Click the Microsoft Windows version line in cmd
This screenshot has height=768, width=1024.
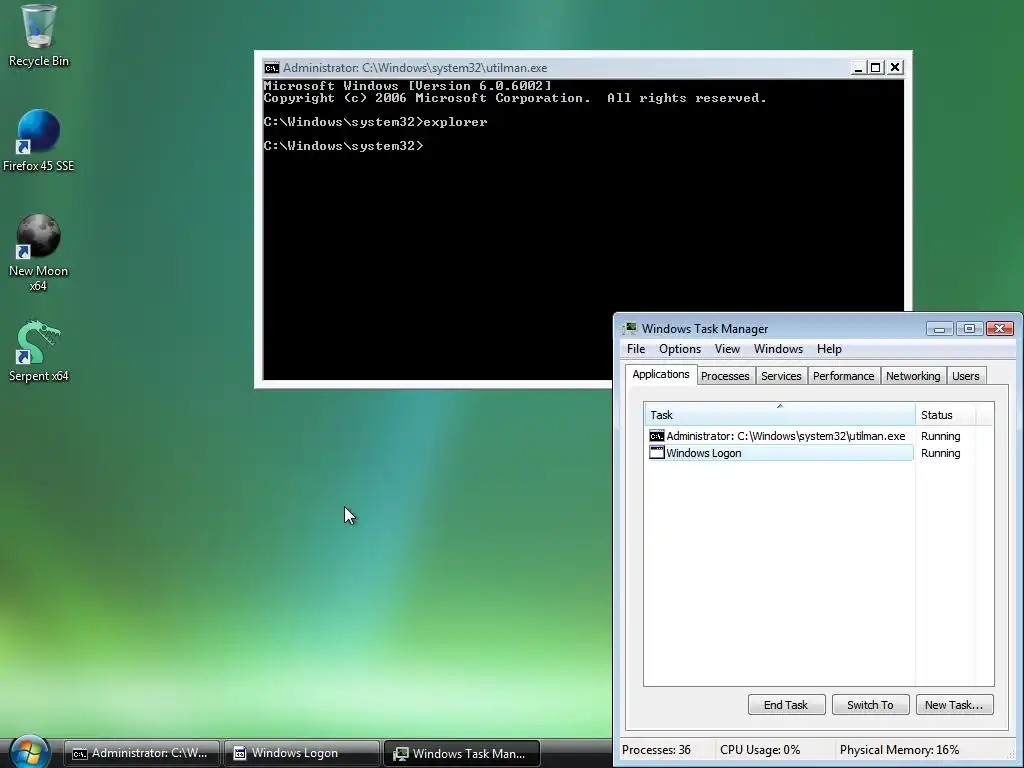408,86
